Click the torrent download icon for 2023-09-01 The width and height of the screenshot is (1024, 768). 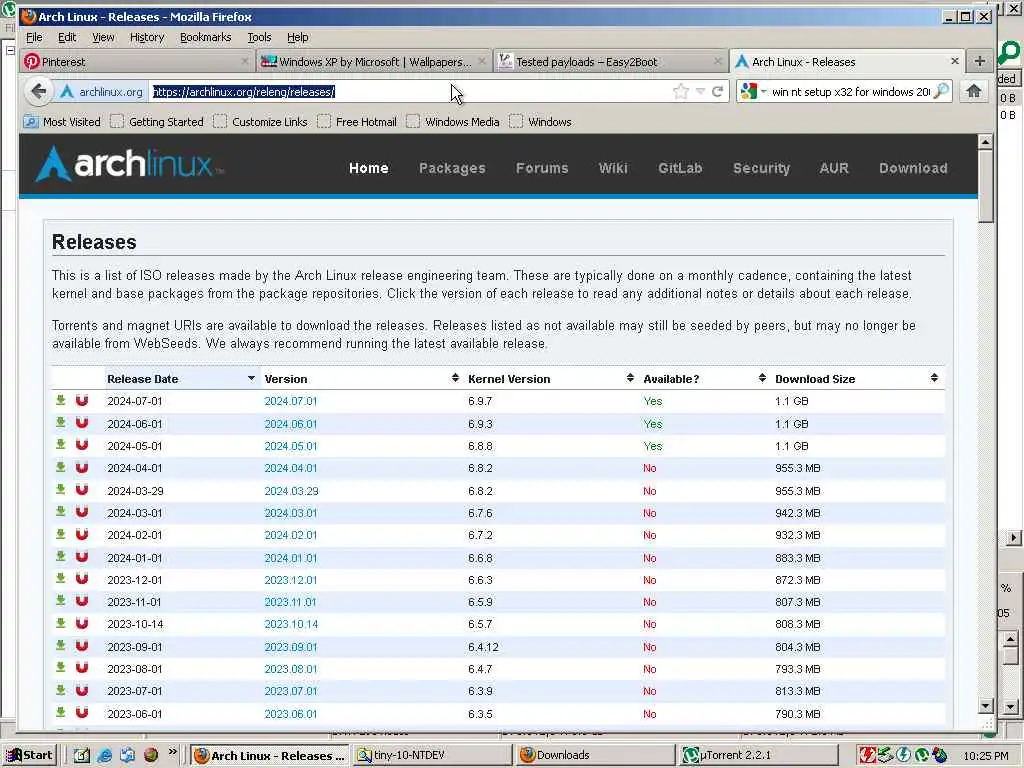point(61,646)
